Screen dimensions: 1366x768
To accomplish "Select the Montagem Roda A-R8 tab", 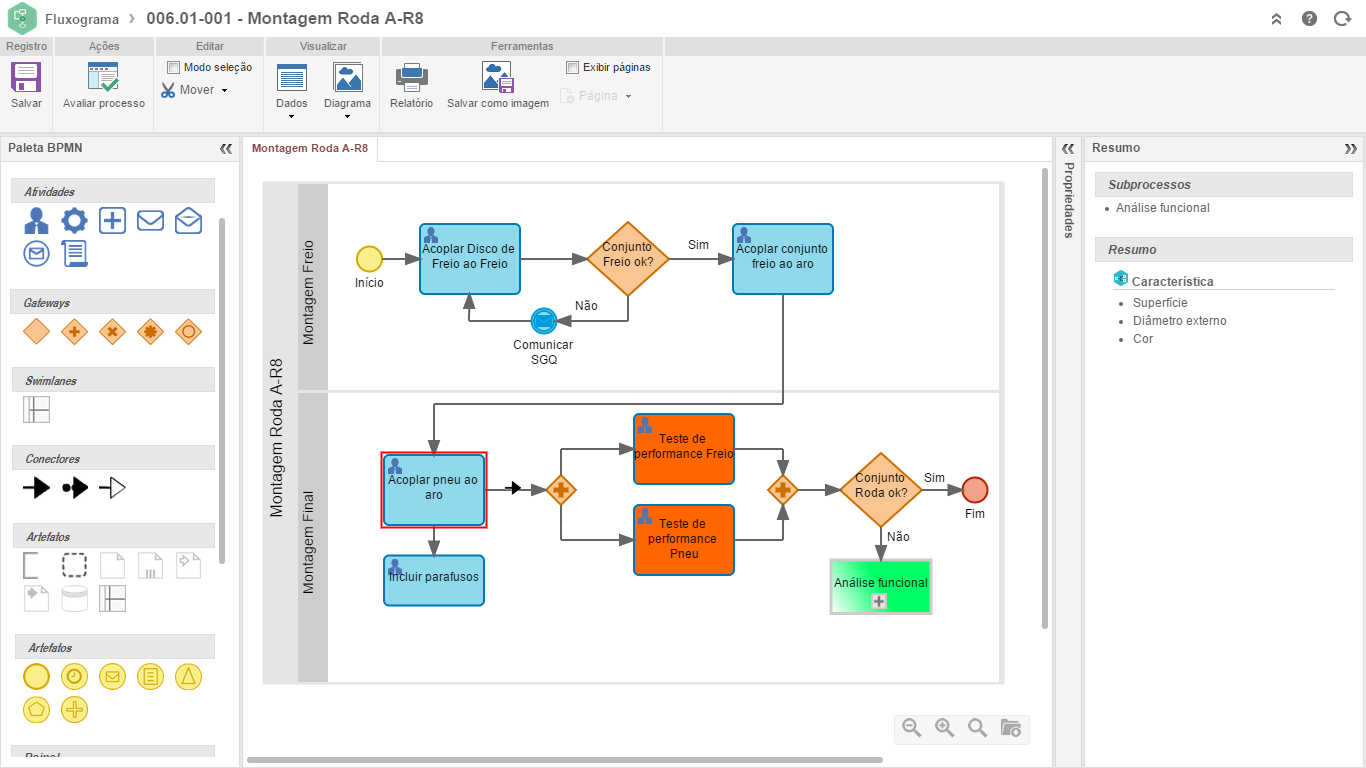I will coord(309,148).
